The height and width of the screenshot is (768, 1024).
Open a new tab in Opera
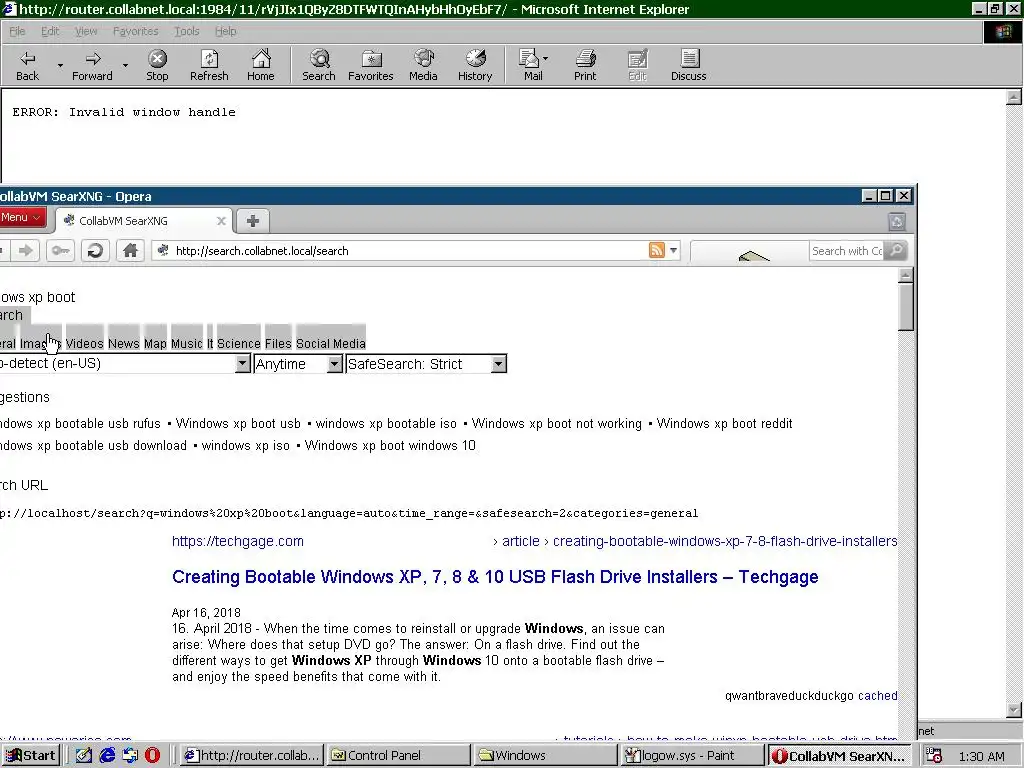pyautogui.click(x=253, y=221)
